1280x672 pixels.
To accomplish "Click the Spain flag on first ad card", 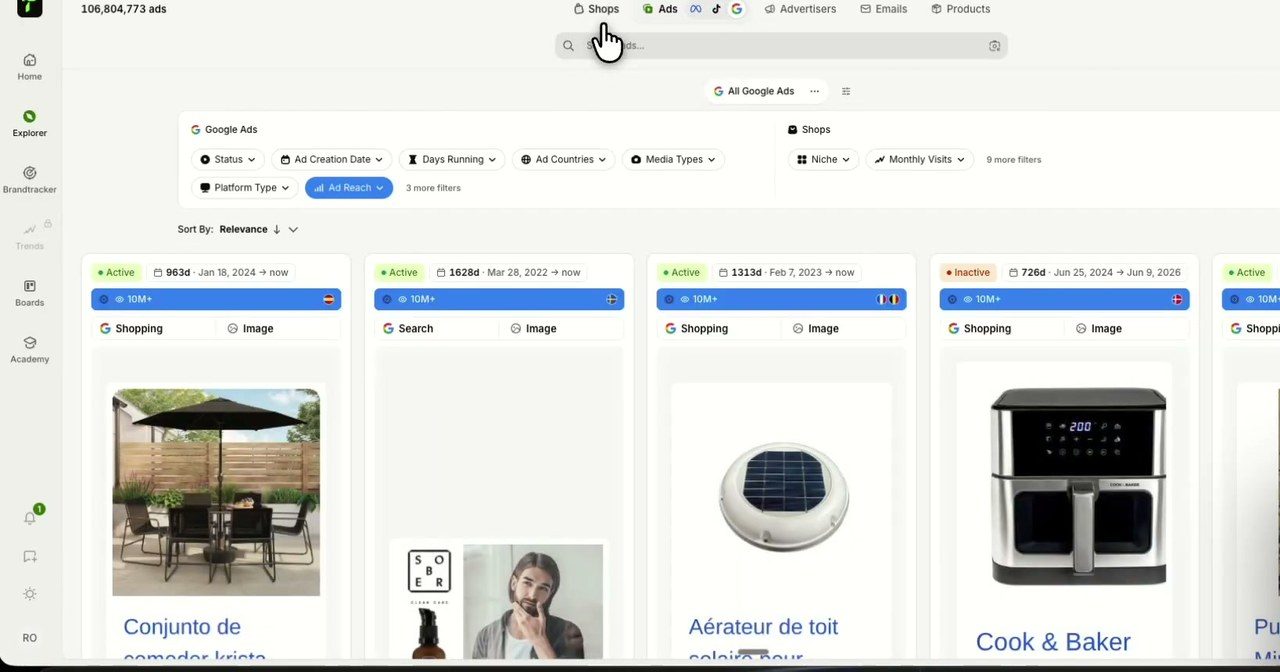I will (329, 299).
